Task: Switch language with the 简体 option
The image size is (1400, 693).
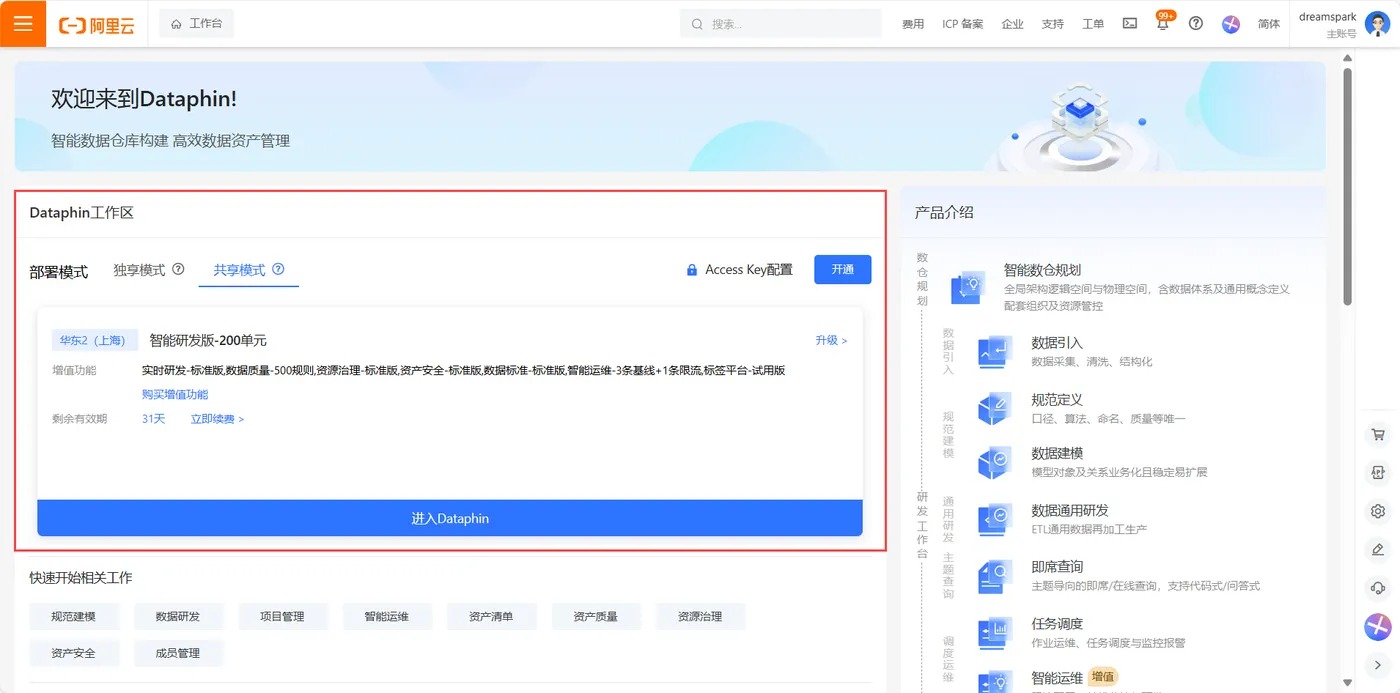Action: (x=1269, y=24)
